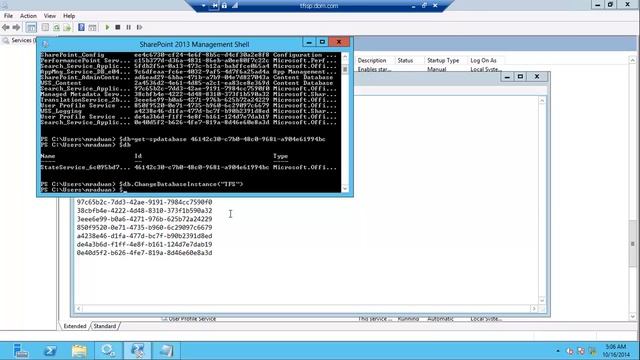Viewport: 640px width, 360px height.
Task: Click the Refresh toolbar icon in Services
Action: (56, 27)
